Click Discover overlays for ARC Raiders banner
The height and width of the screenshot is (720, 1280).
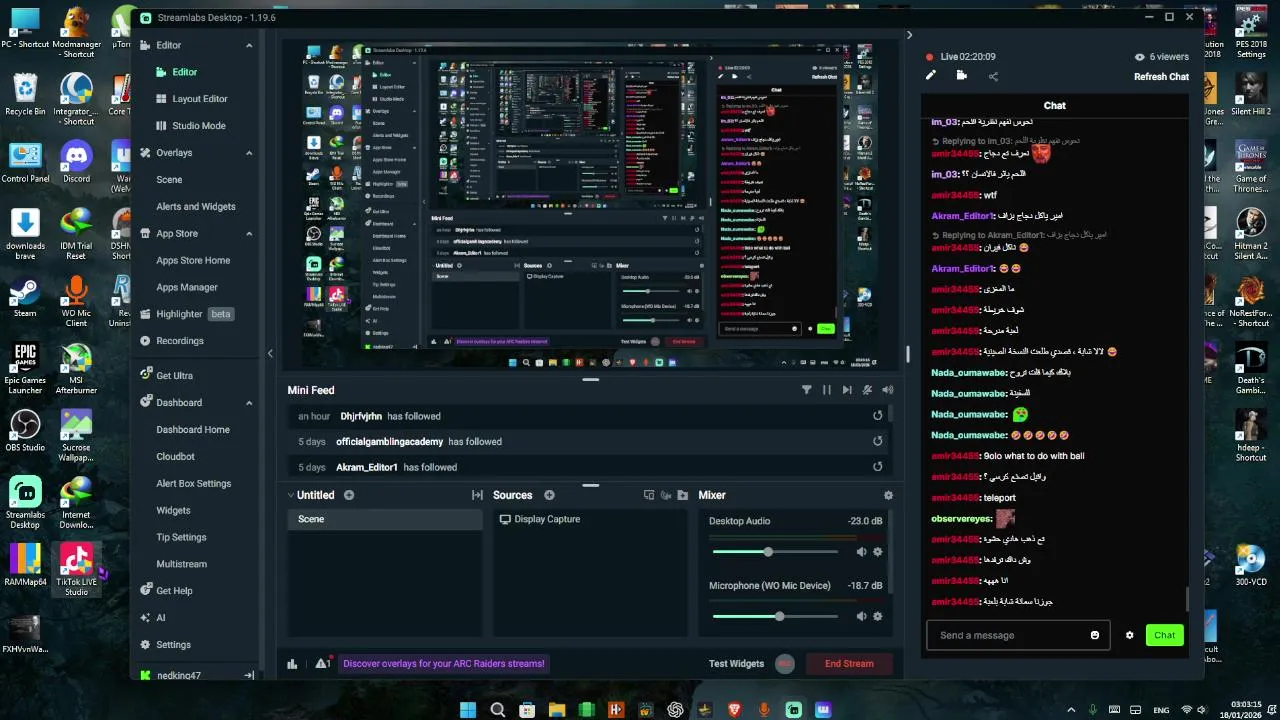[x=444, y=664]
